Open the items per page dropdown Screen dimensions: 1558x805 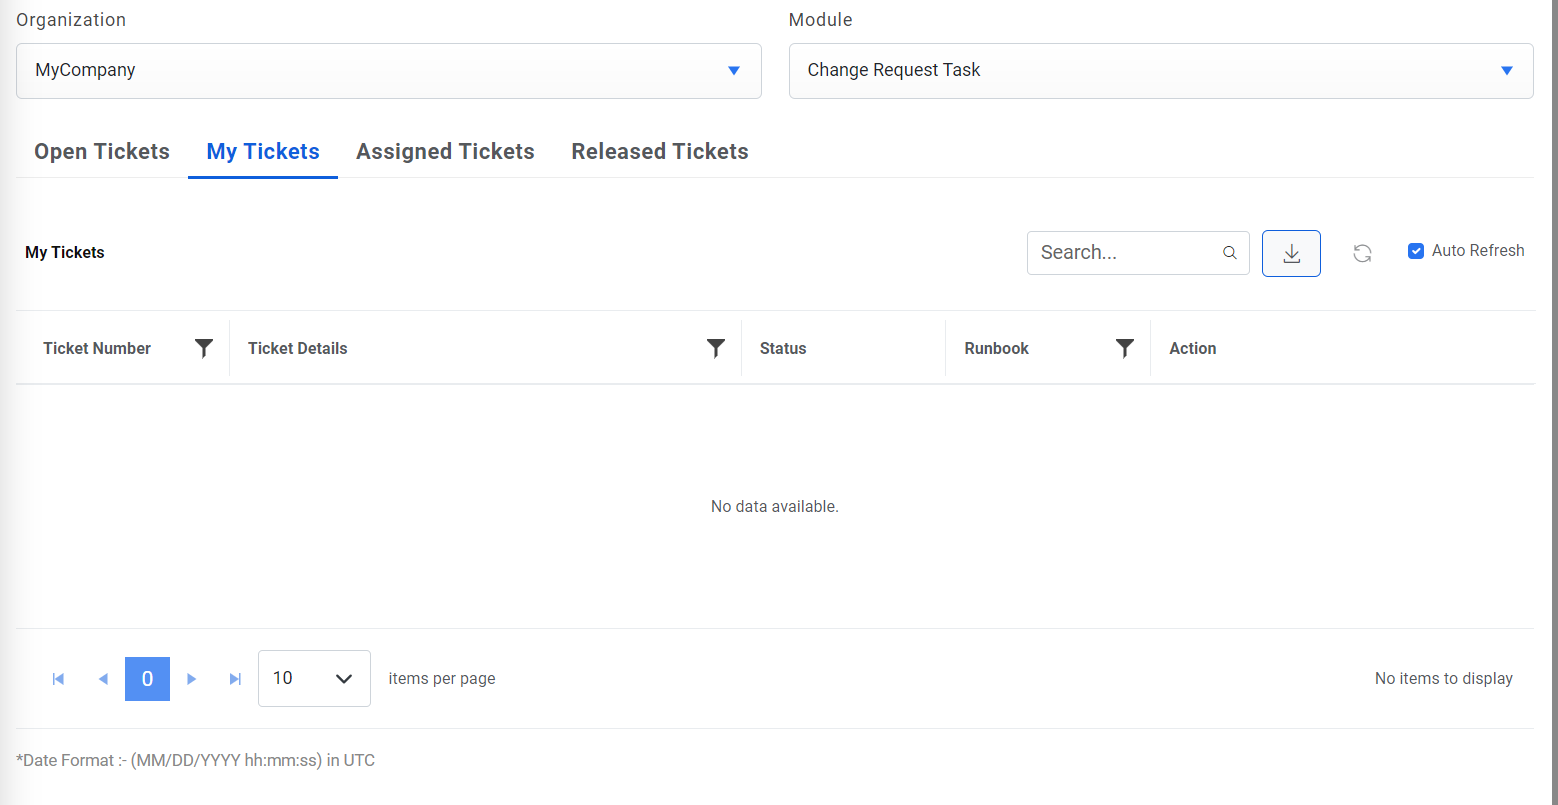pyautogui.click(x=314, y=679)
